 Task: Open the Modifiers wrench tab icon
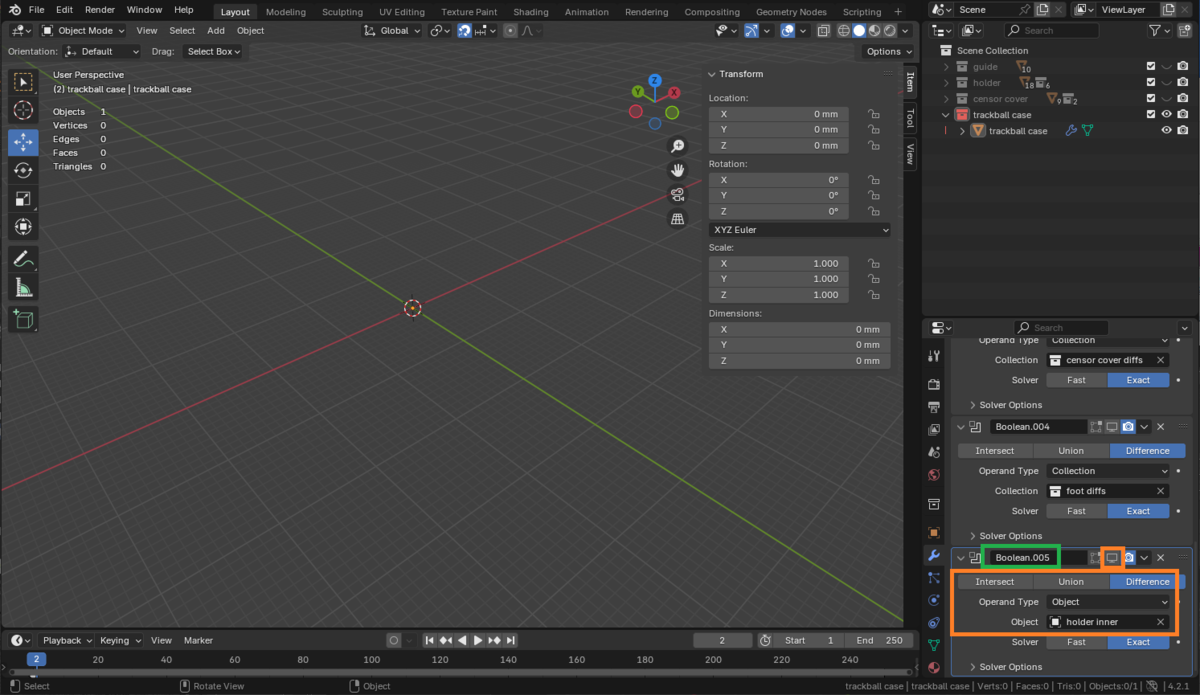[934, 555]
